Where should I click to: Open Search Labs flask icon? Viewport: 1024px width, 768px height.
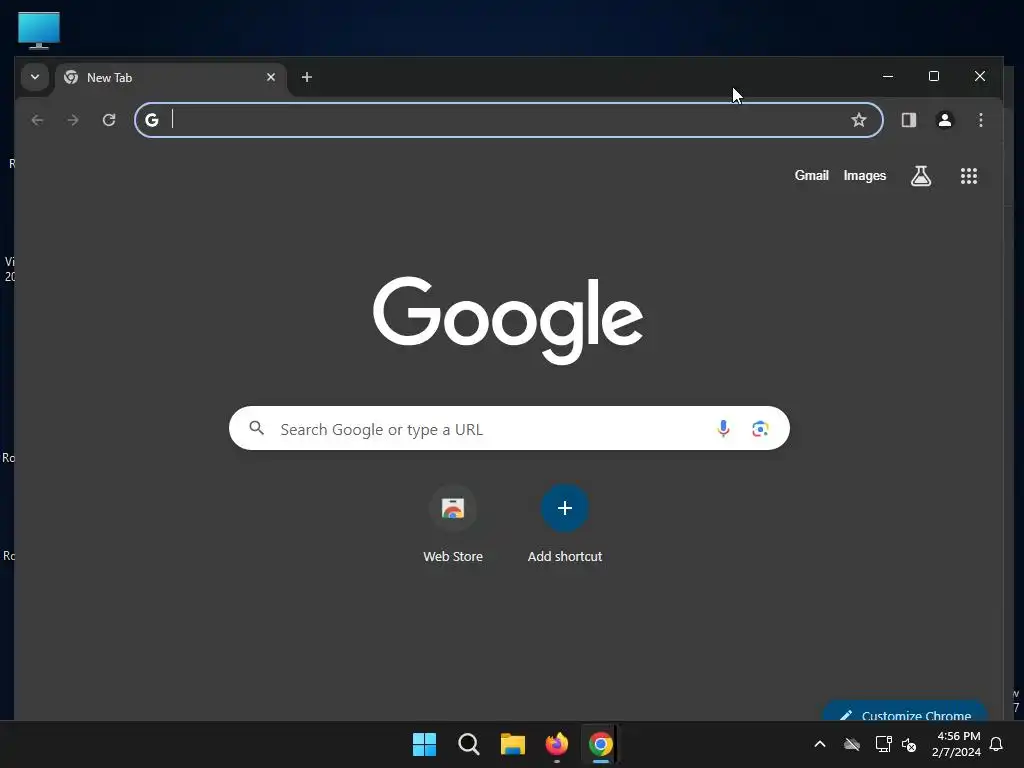[x=921, y=176]
